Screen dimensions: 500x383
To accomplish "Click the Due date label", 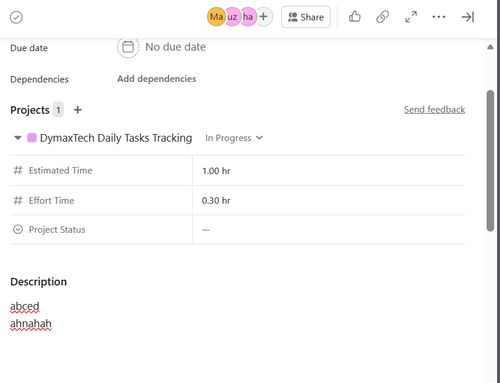I will [x=29, y=48].
